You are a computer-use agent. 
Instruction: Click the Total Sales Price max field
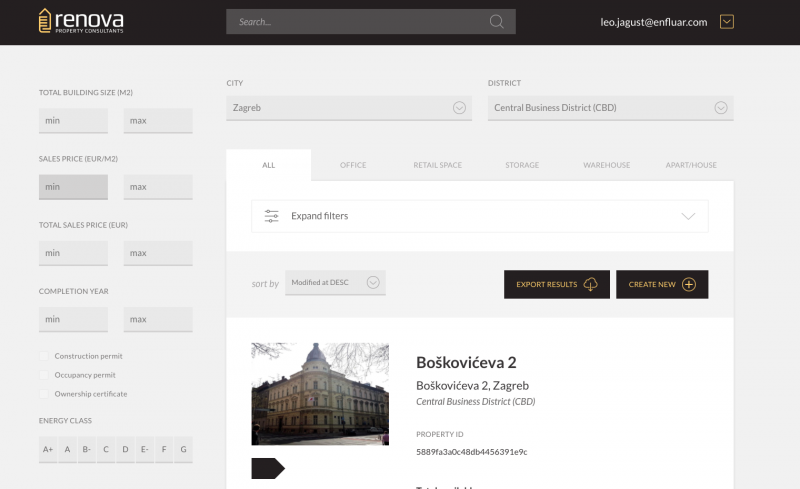[x=158, y=253]
